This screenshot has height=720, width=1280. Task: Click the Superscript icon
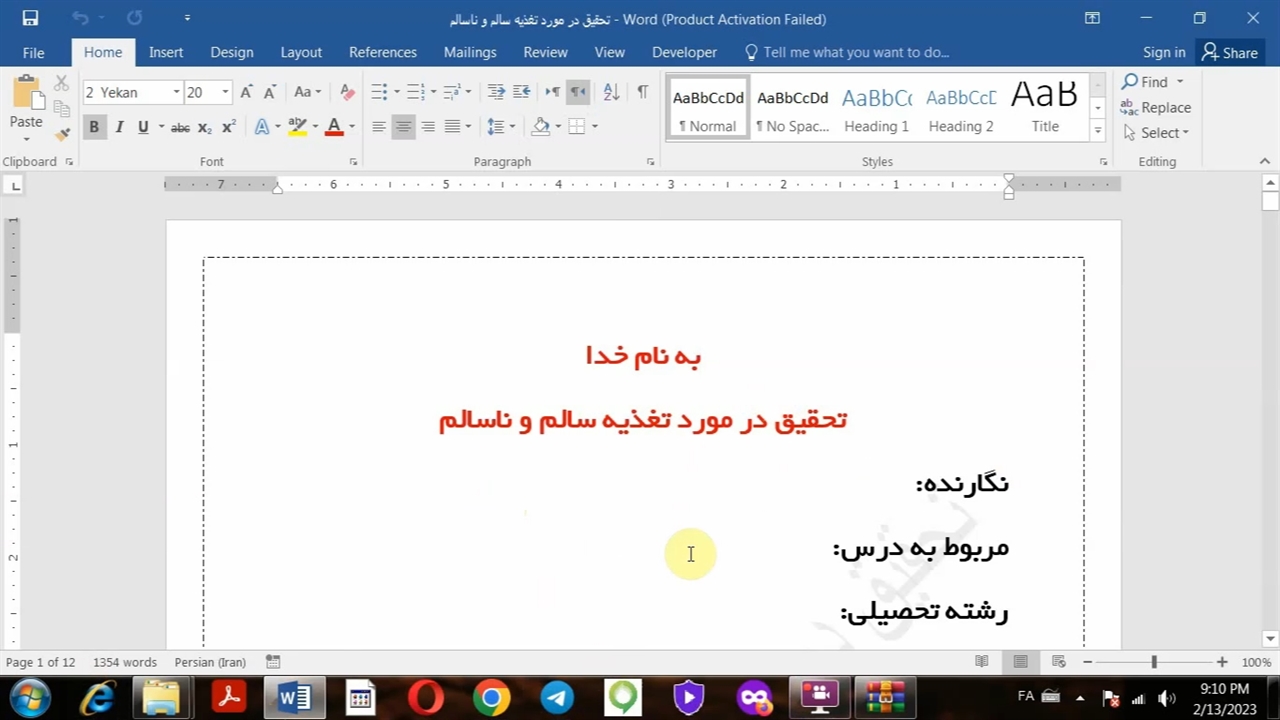click(x=229, y=127)
